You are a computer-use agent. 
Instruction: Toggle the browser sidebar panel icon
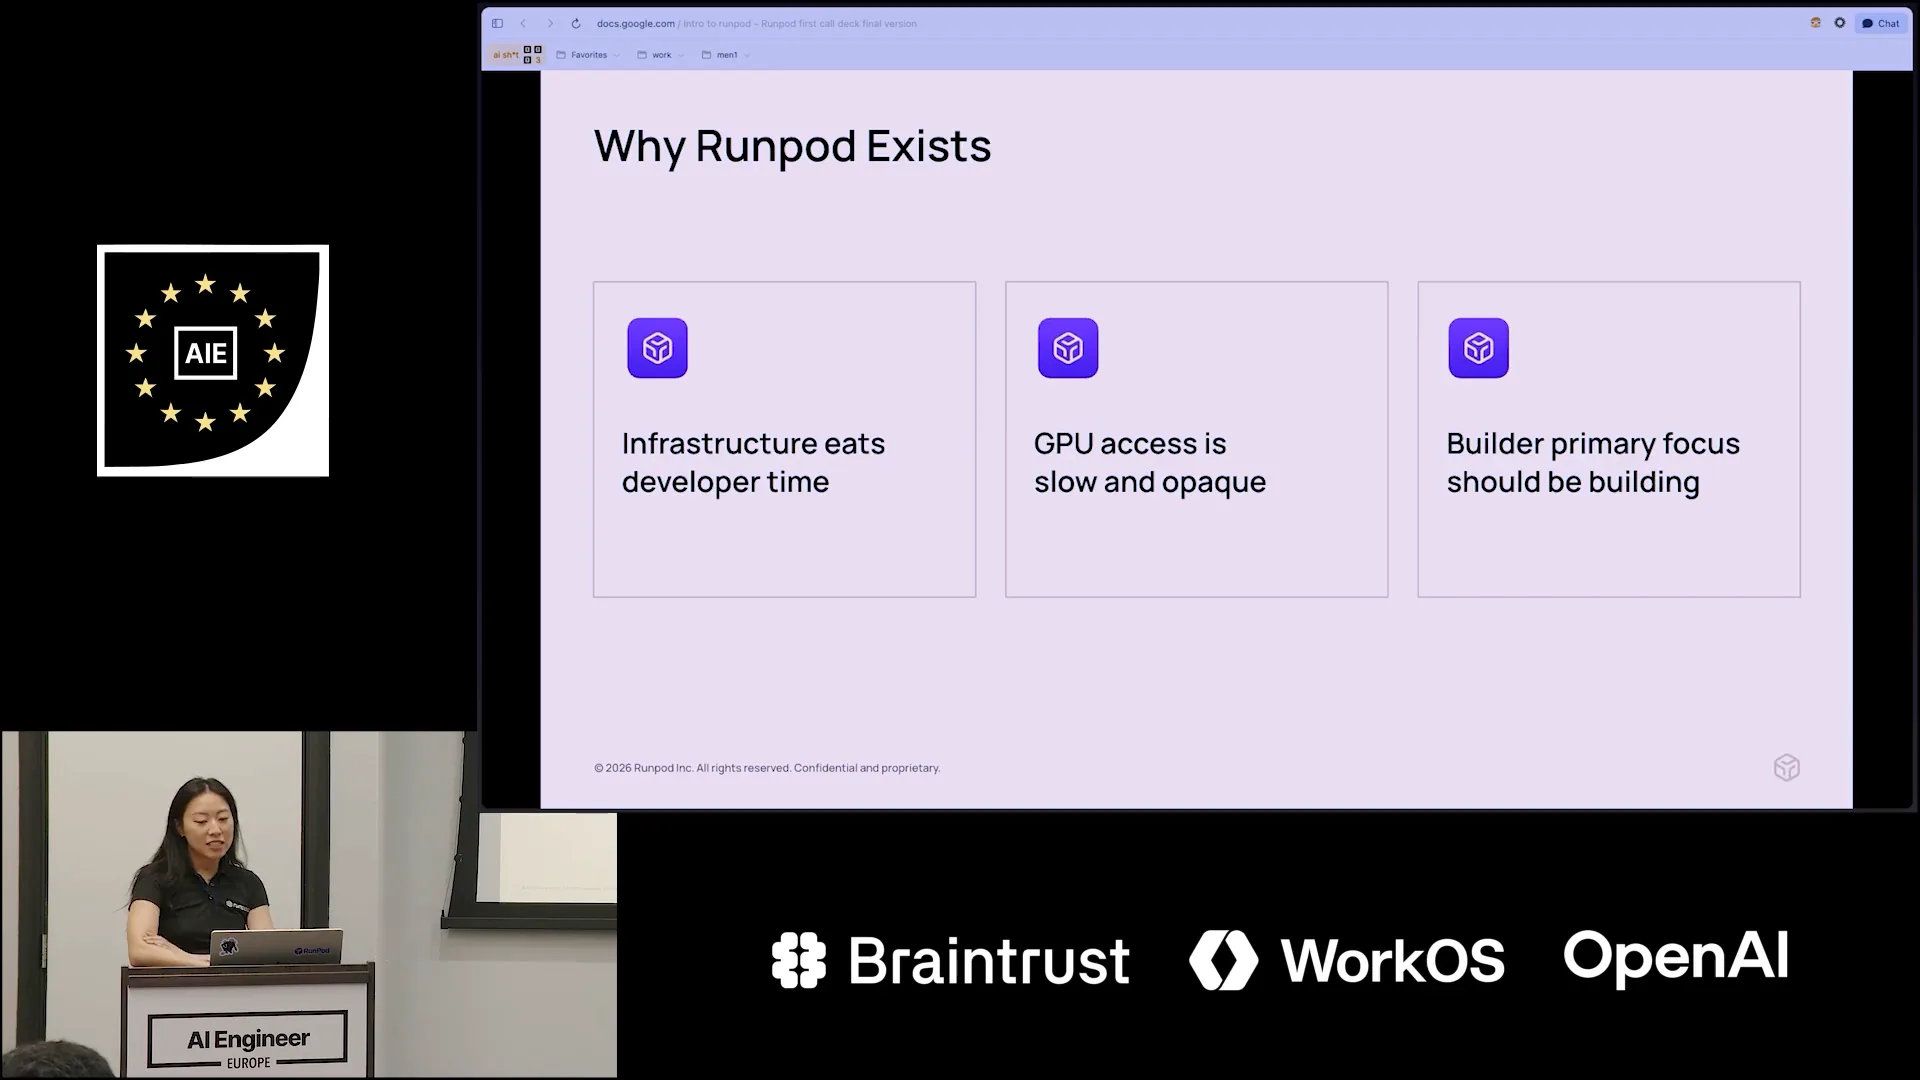coord(497,23)
